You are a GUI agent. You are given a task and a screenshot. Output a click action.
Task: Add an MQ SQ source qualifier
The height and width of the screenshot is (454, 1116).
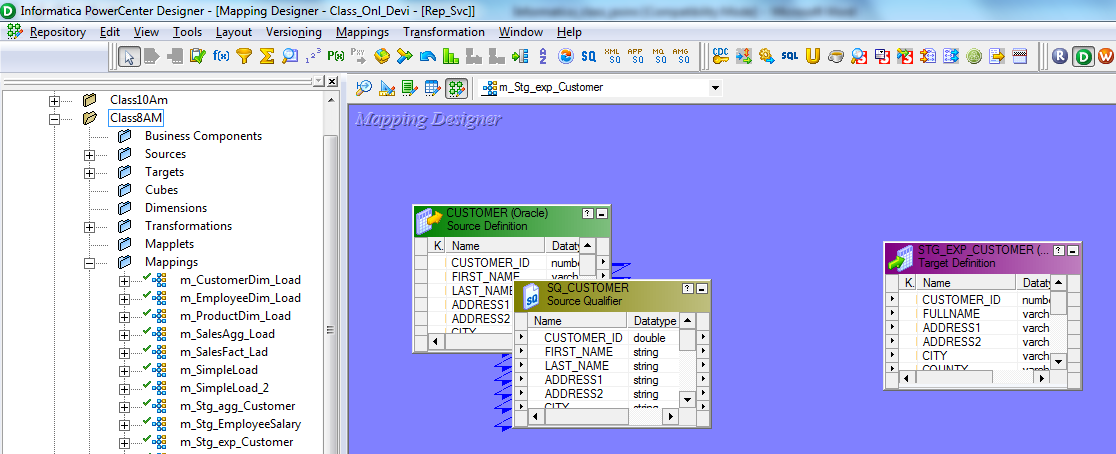(658, 56)
